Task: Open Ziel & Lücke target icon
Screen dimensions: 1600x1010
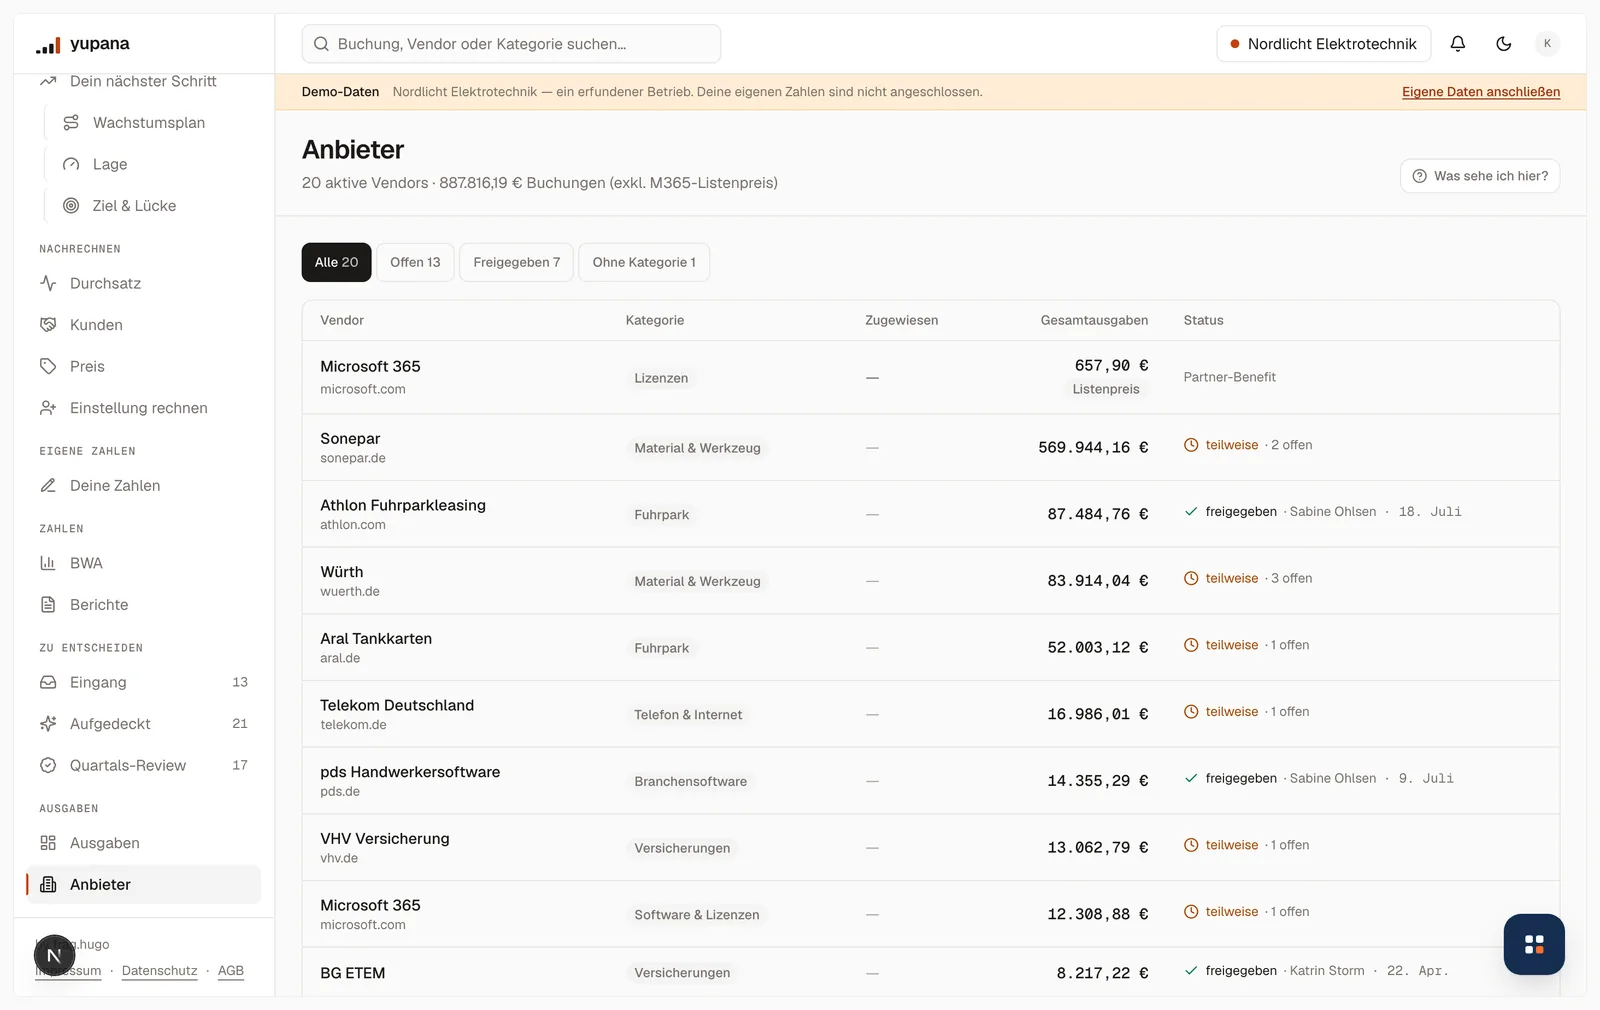Action: click(x=71, y=205)
